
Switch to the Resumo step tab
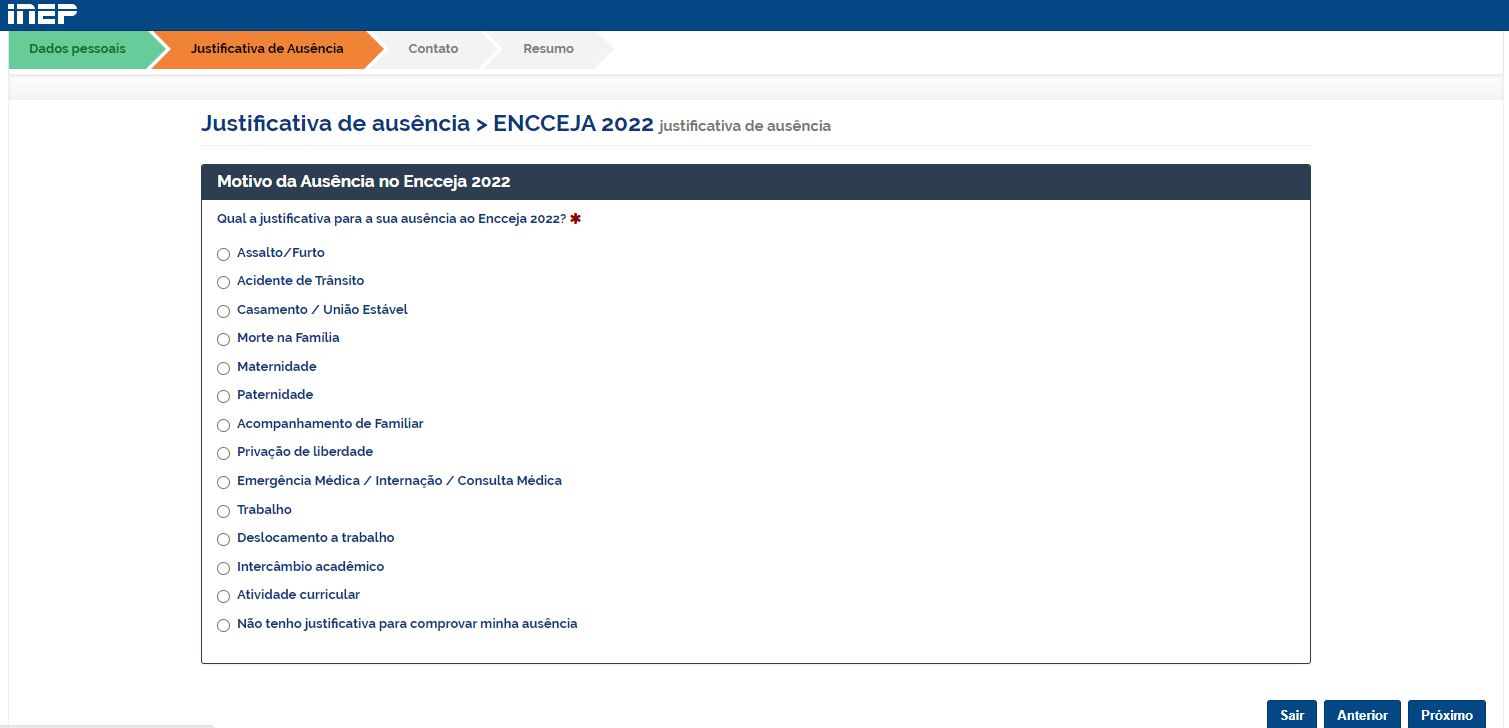[x=548, y=49]
